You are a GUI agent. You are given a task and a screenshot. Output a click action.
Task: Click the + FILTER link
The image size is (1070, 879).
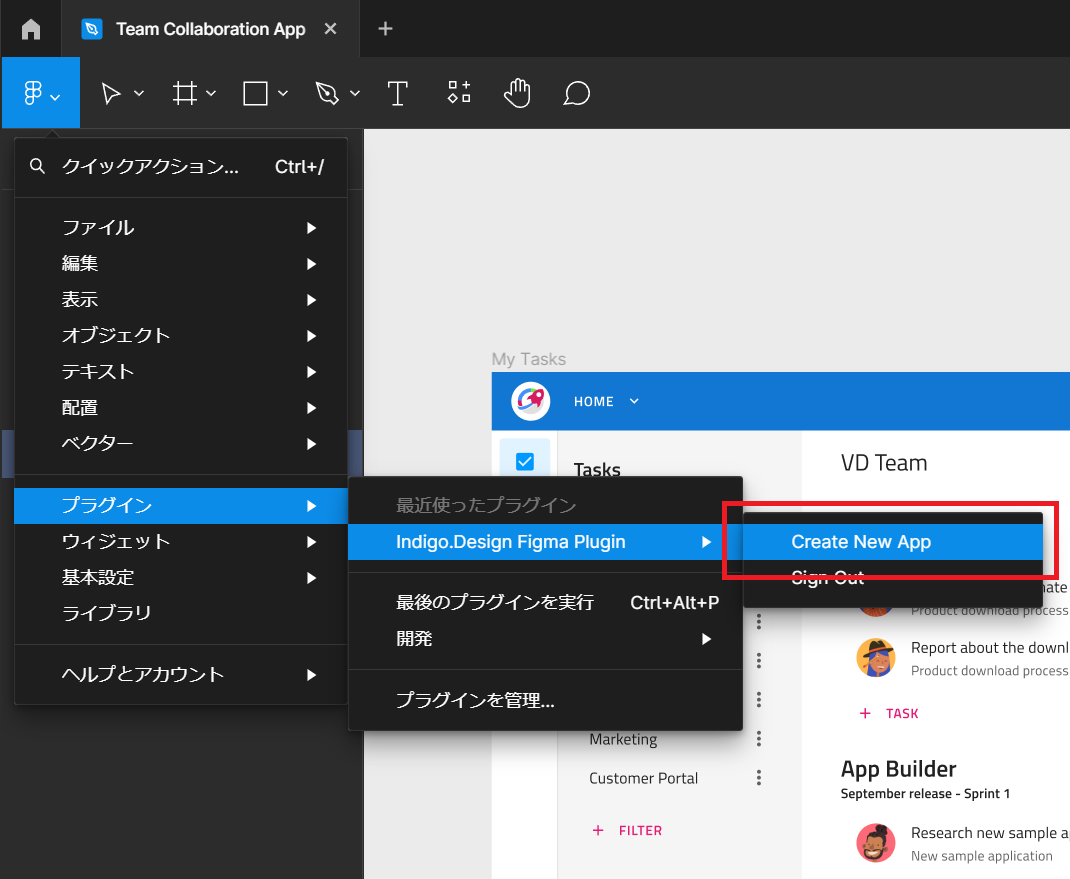tap(626, 831)
